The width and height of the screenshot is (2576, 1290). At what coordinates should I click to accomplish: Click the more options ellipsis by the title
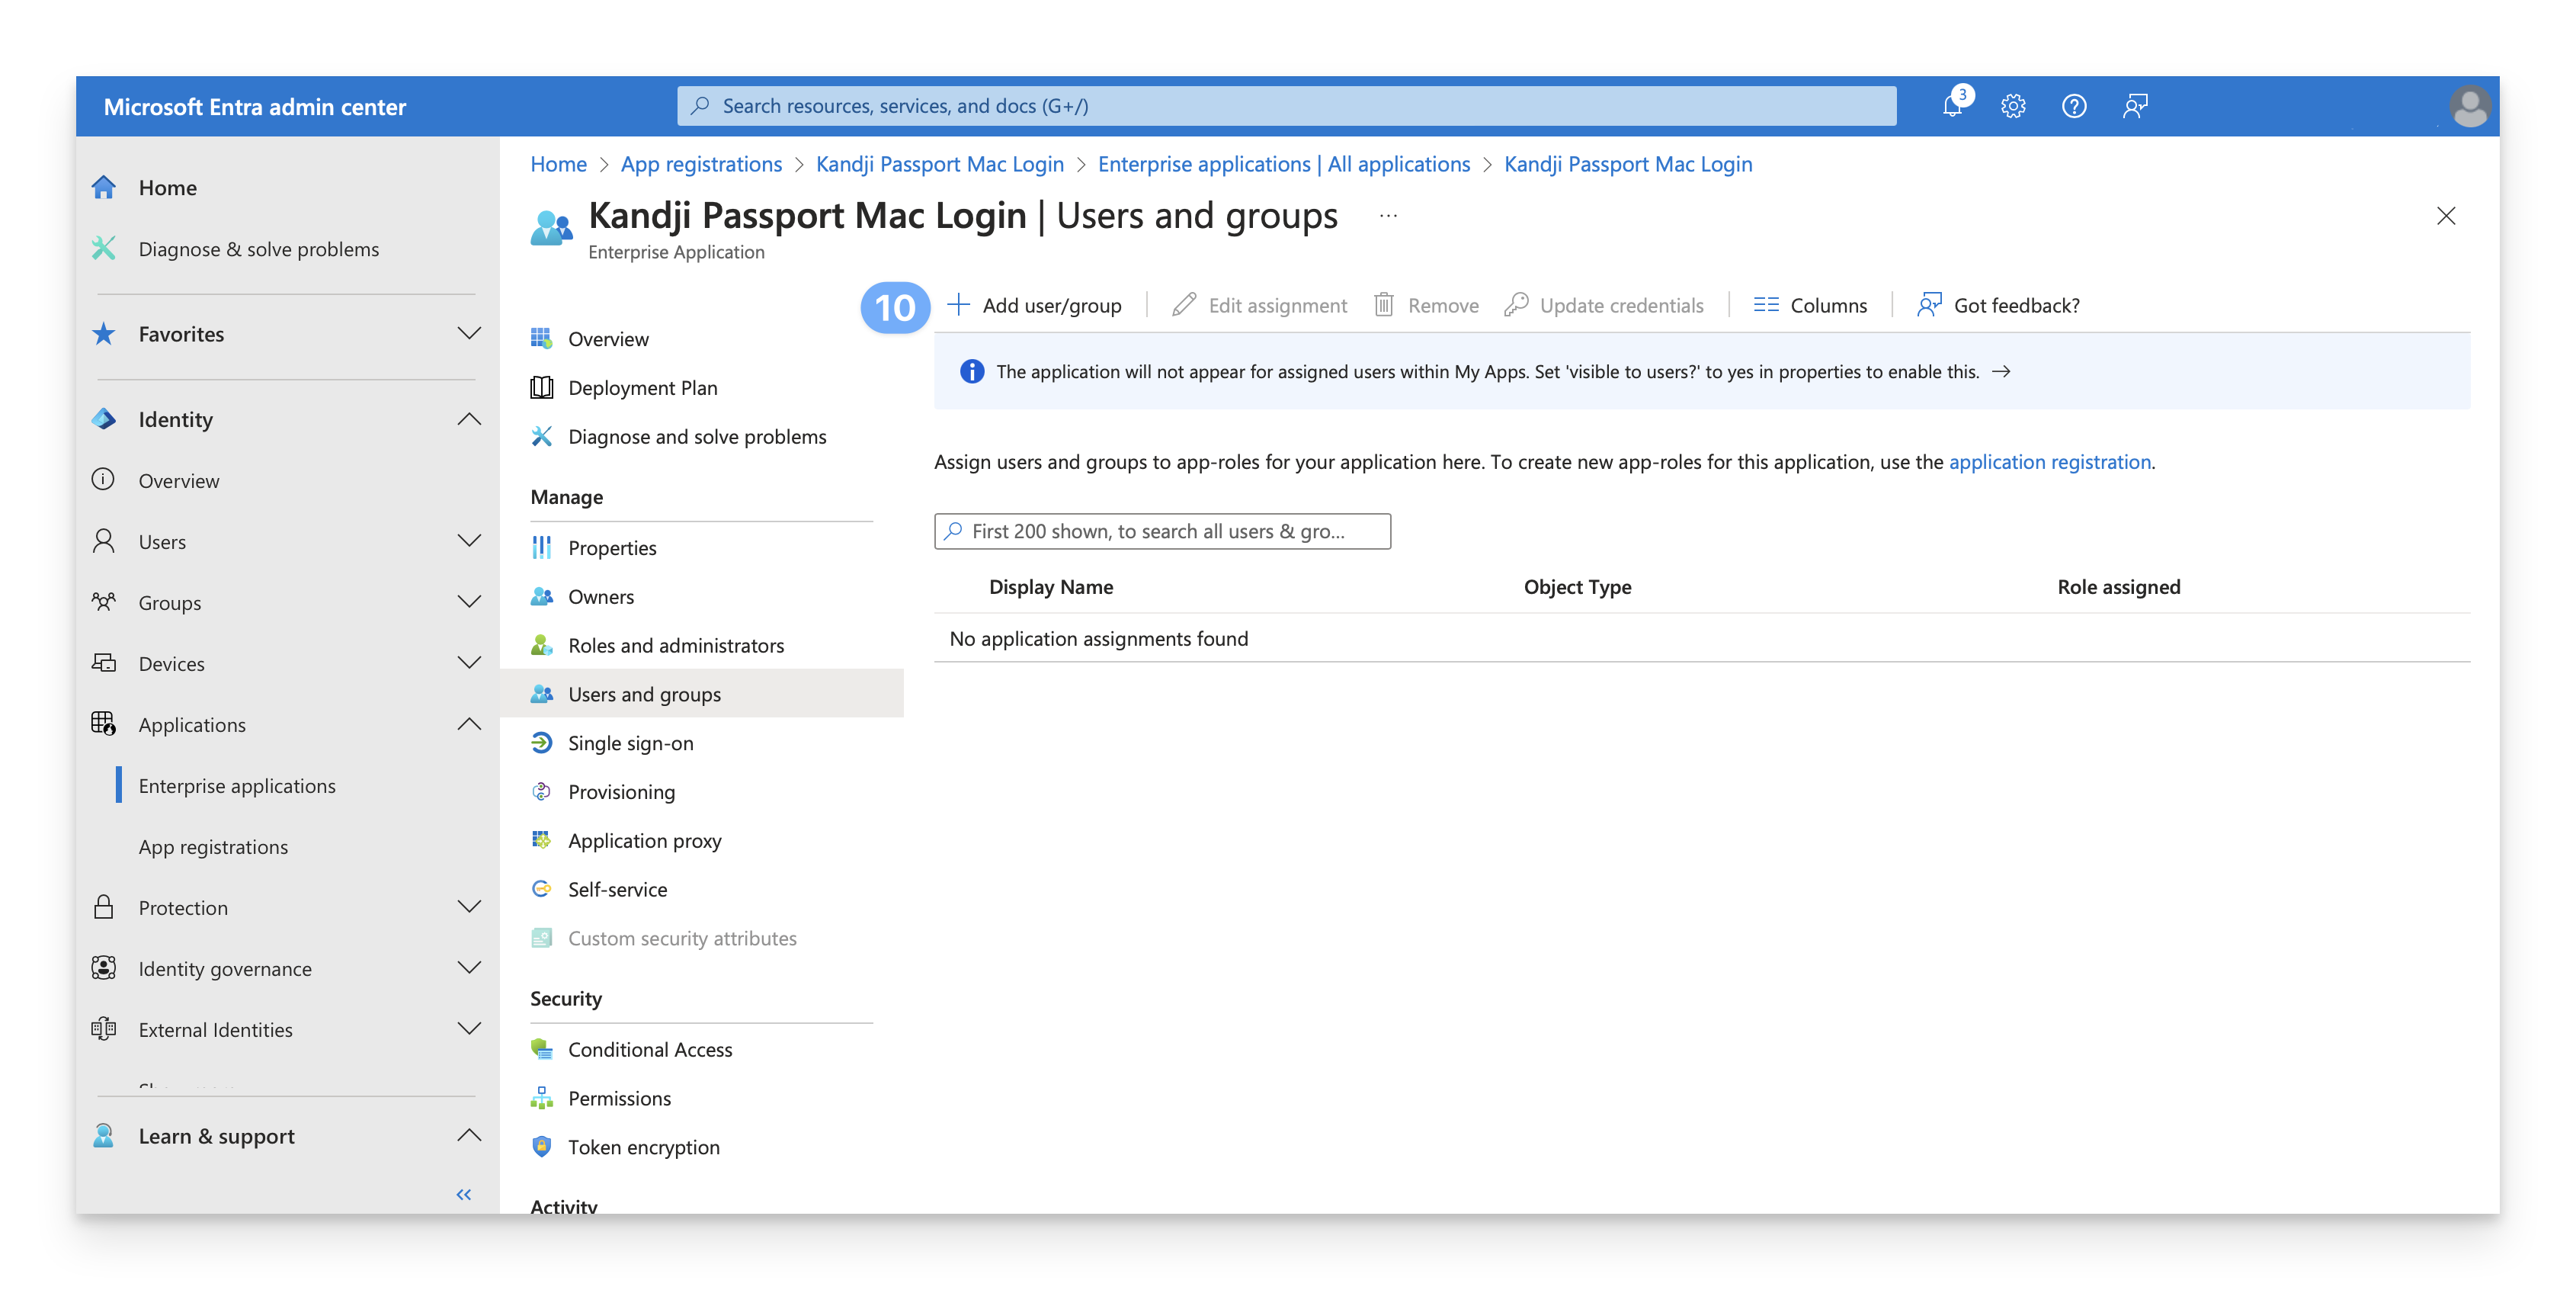click(x=1388, y=216)
